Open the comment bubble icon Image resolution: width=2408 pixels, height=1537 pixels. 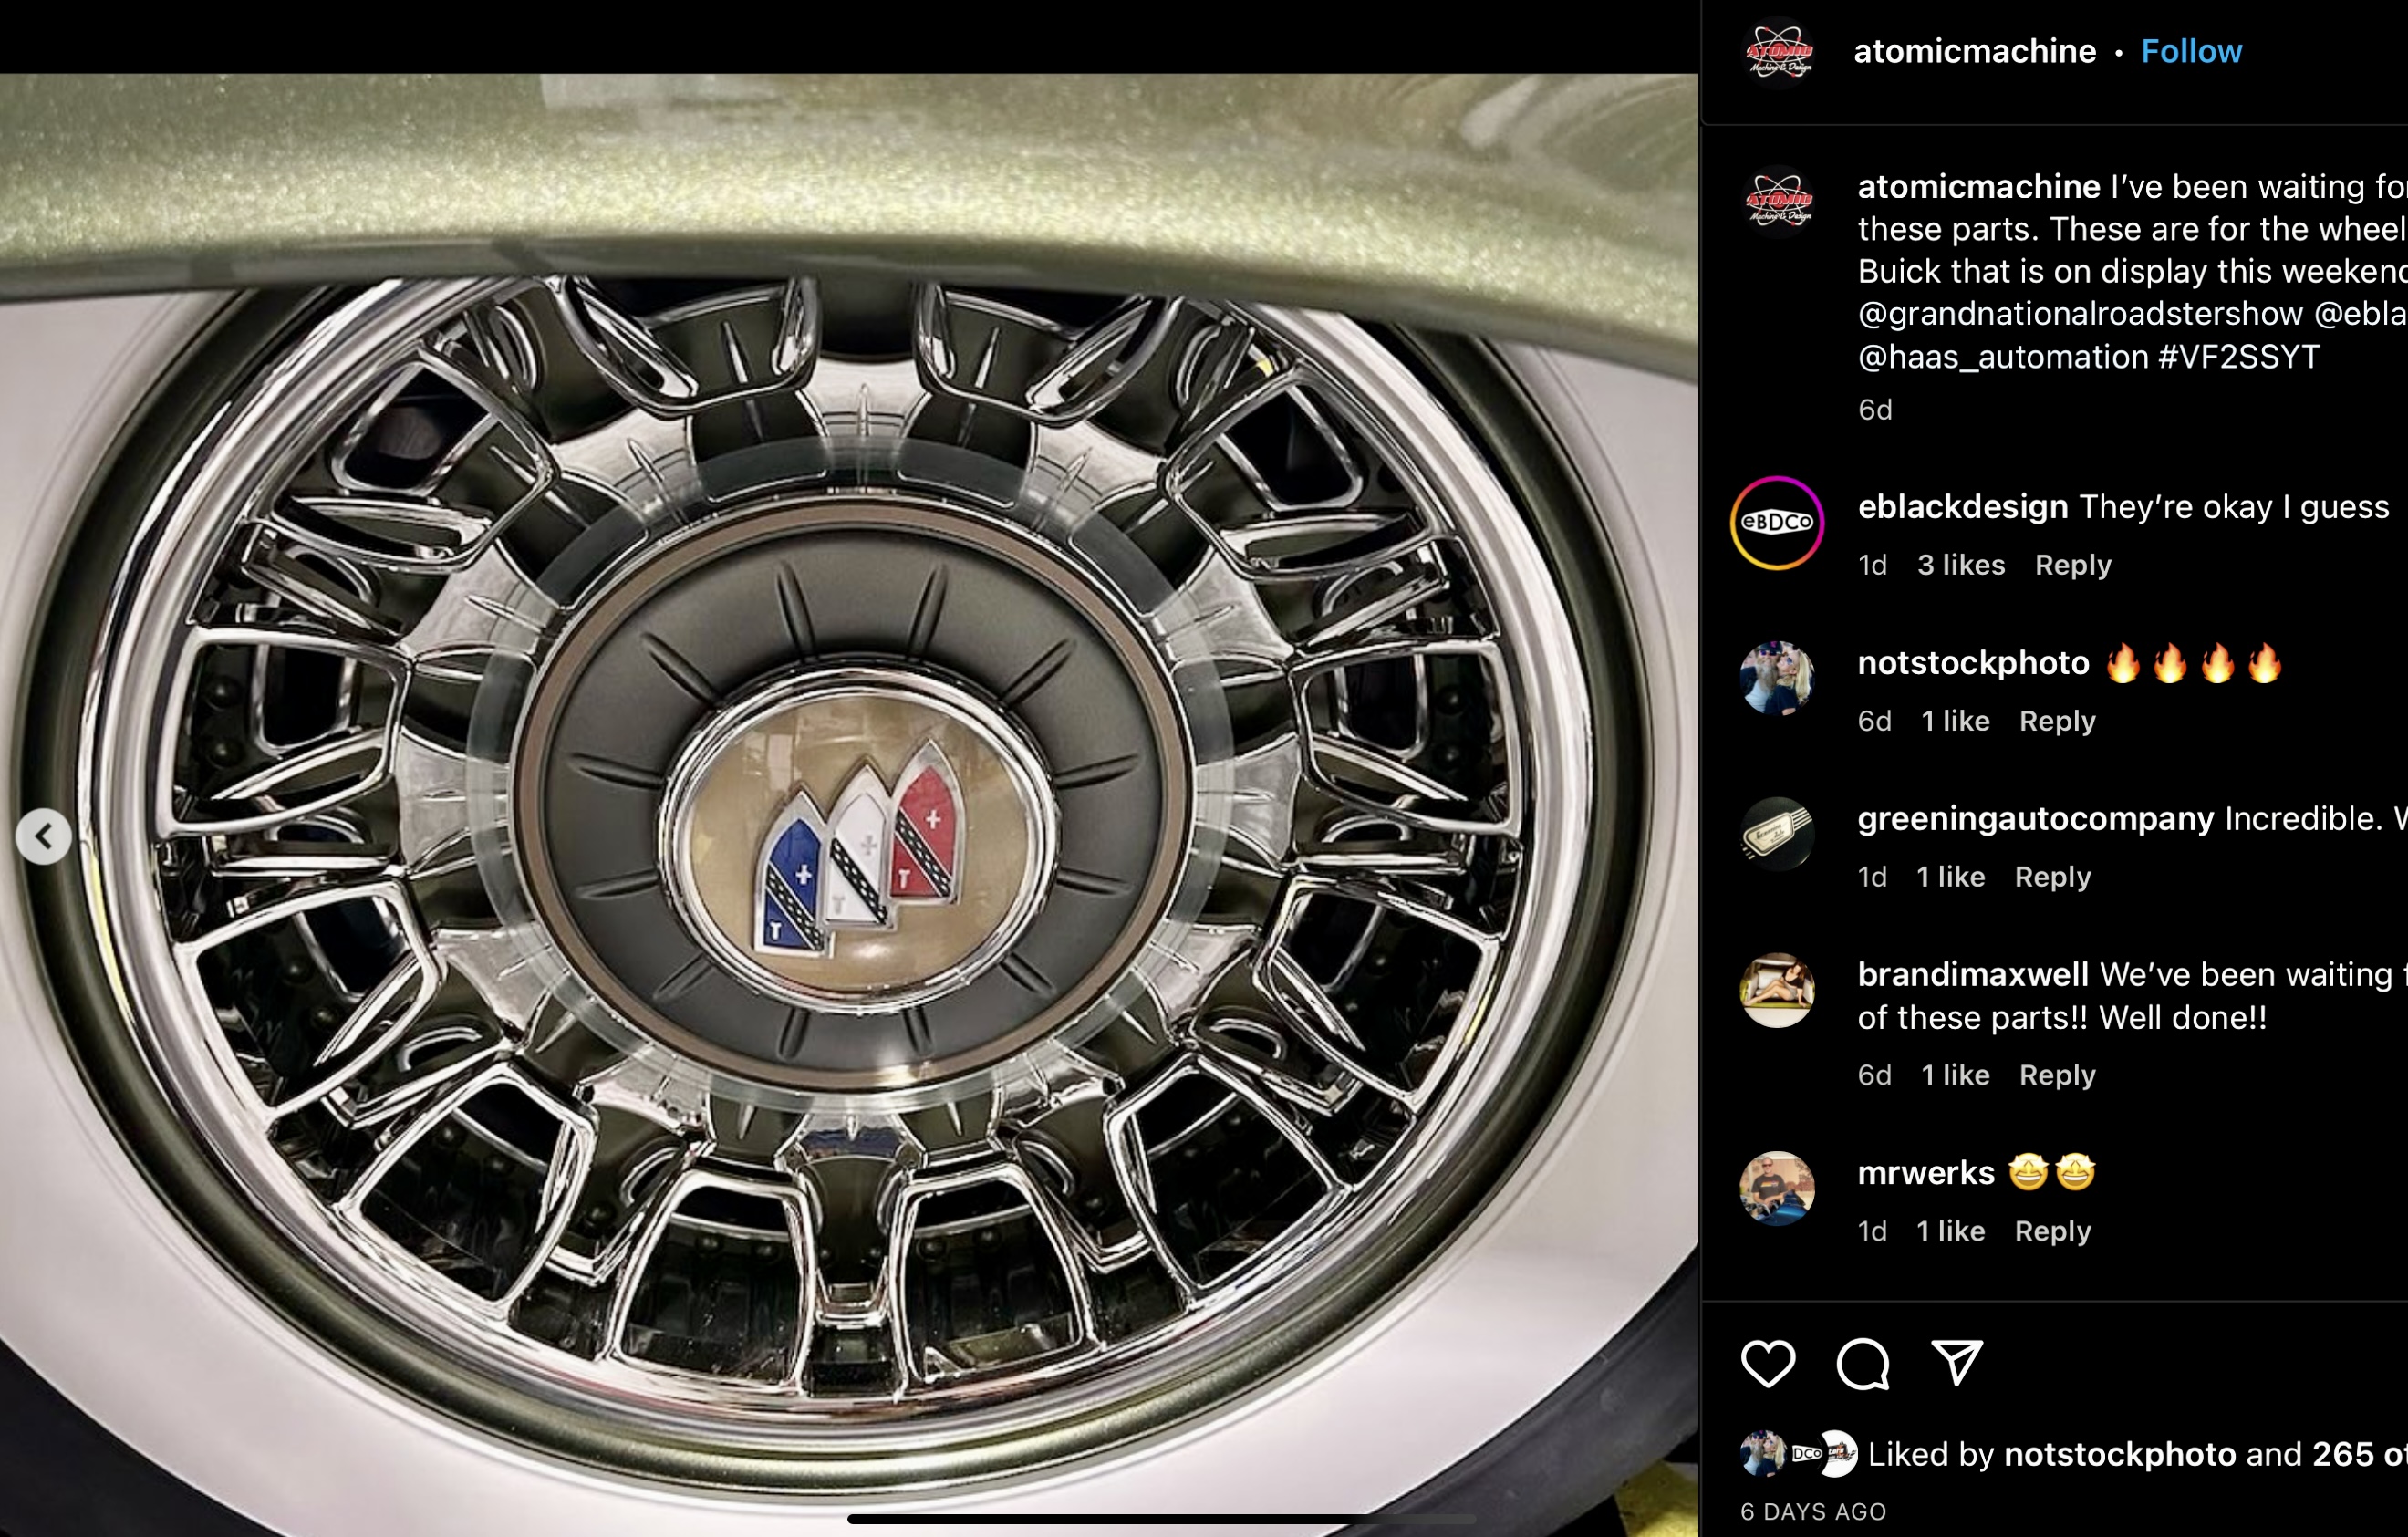click(1862, 1363)
